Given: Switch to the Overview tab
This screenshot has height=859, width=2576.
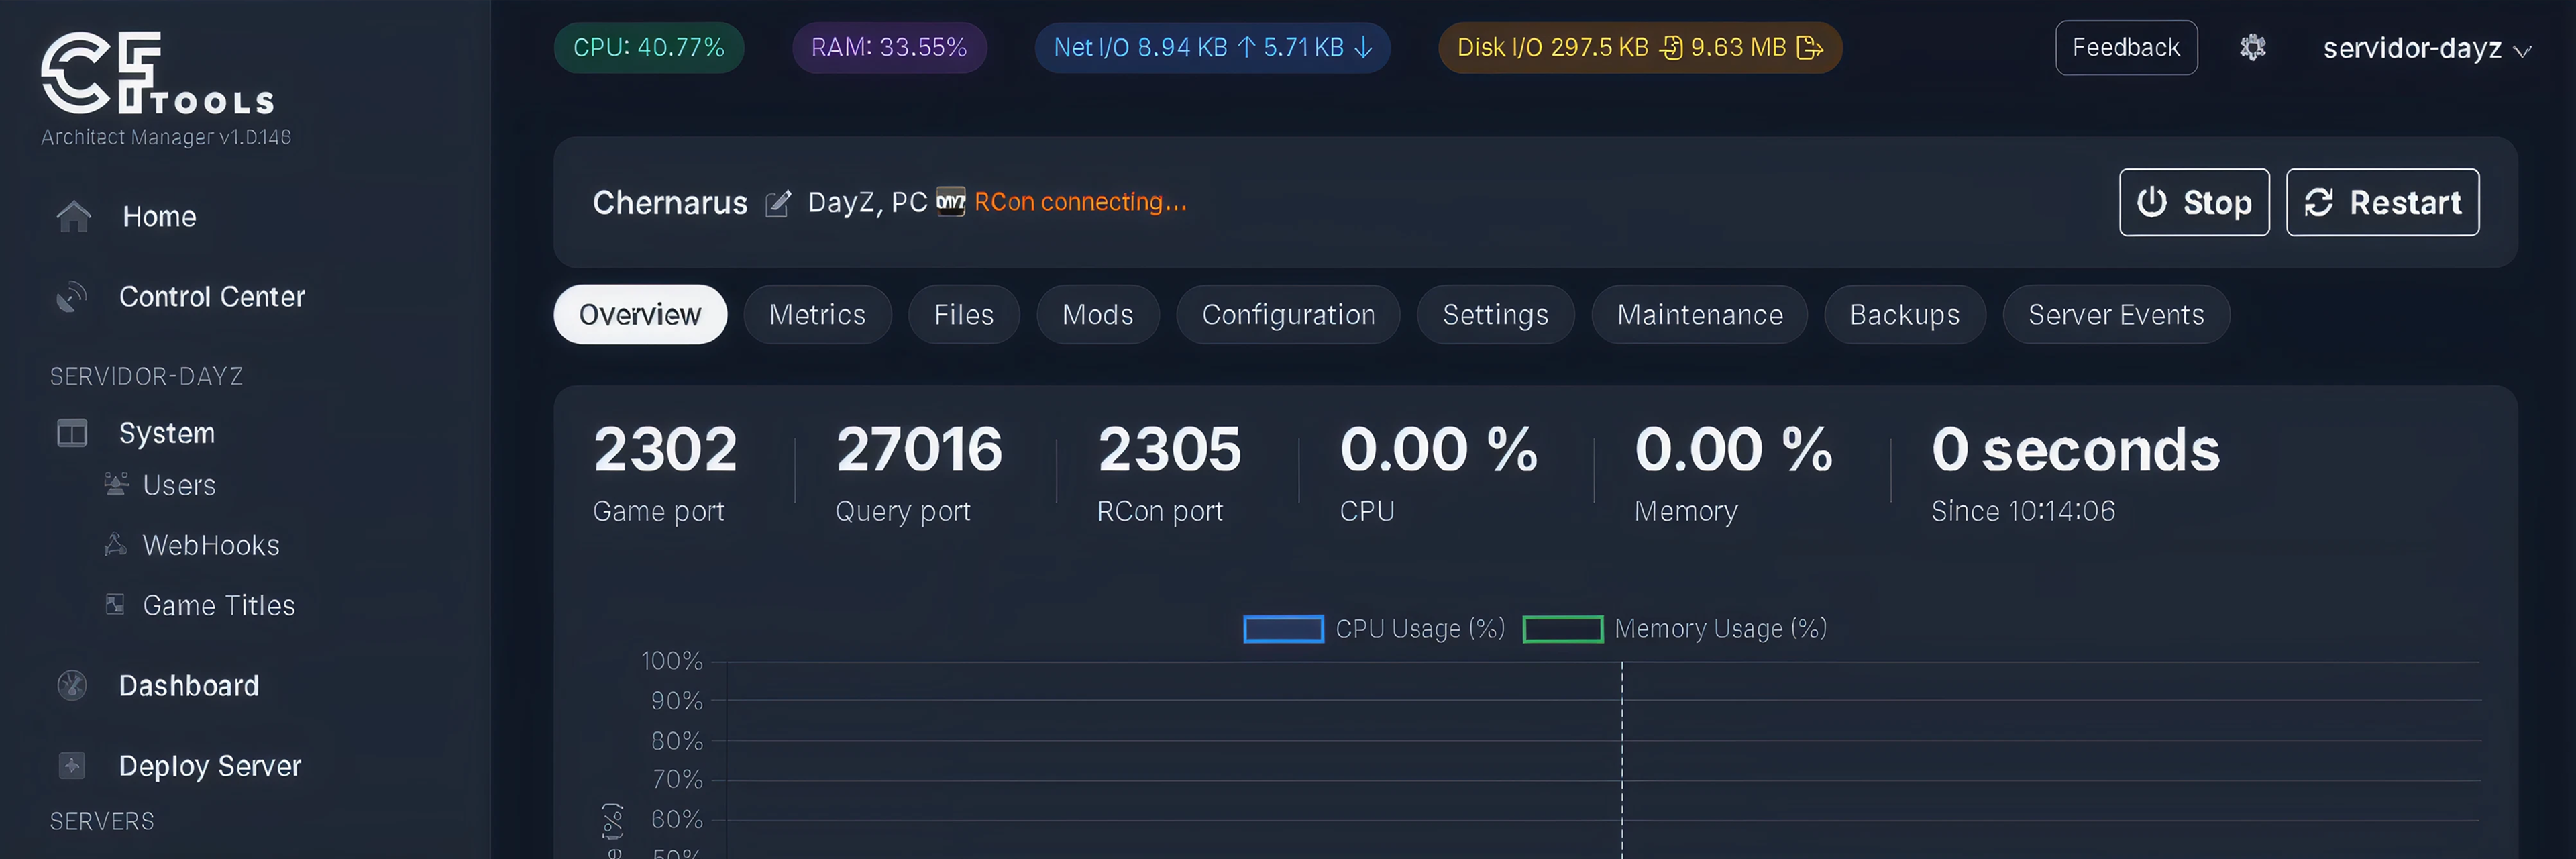Looking at the screenshot, I should (x=640, y=314).
